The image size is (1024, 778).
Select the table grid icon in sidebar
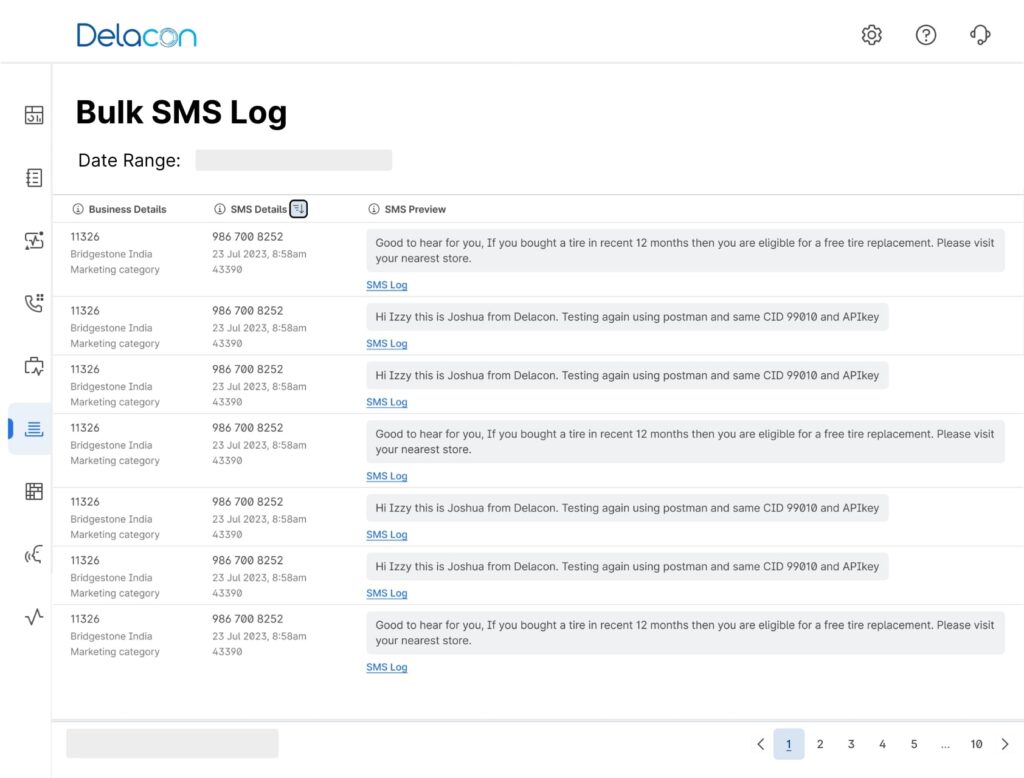[34, 491]
